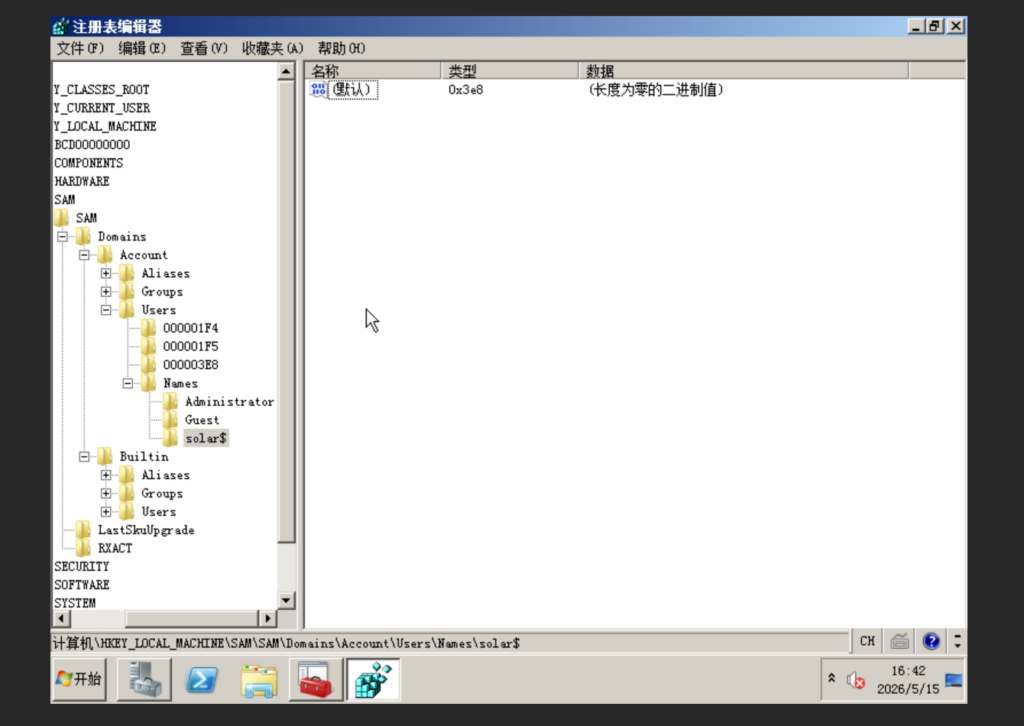Expand the Groups key under Builtin
This screenshot has width=1024, height=726.
106,494
